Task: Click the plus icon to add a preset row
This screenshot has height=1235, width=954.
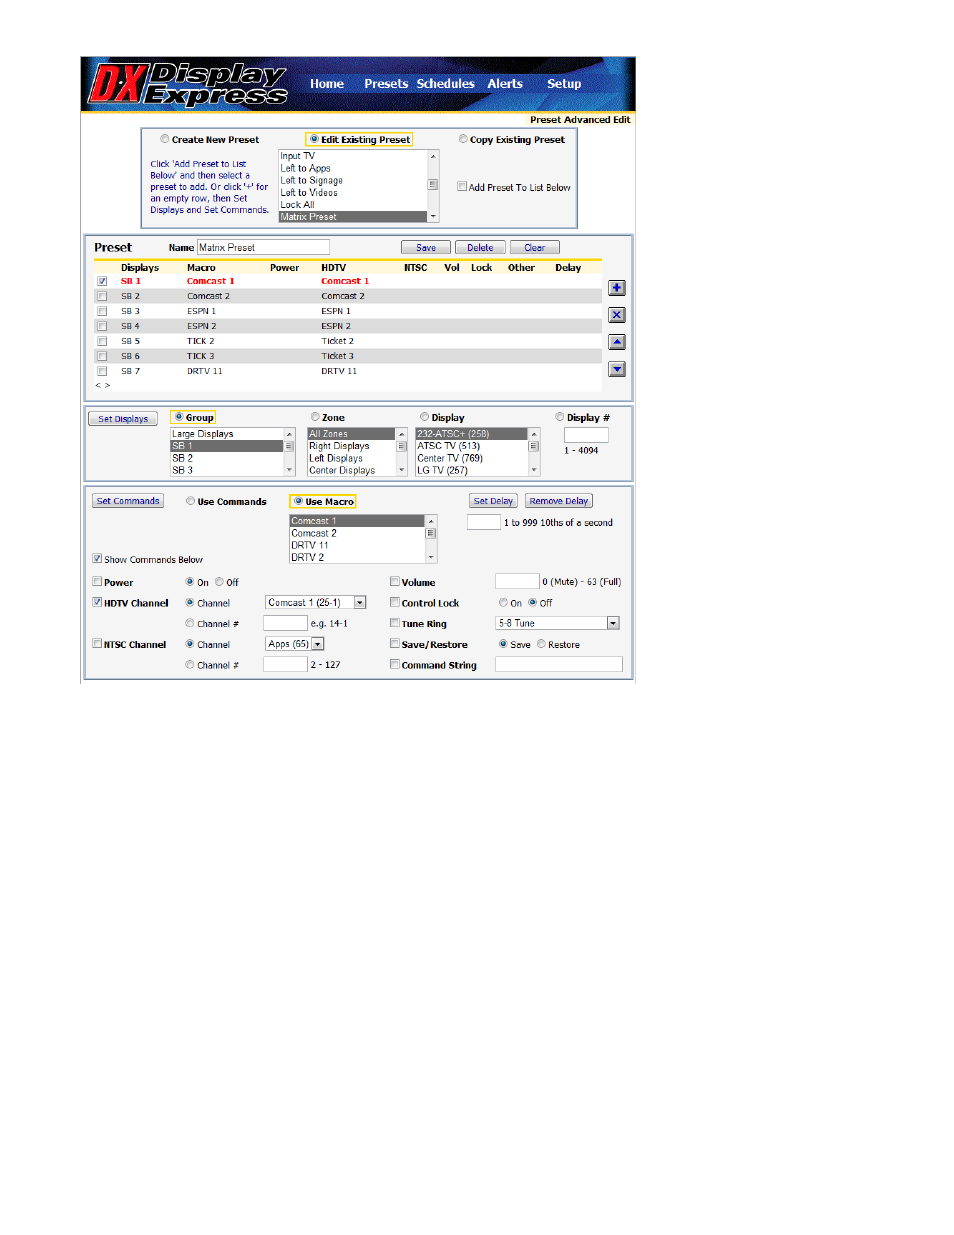Action: pos(617,288)
